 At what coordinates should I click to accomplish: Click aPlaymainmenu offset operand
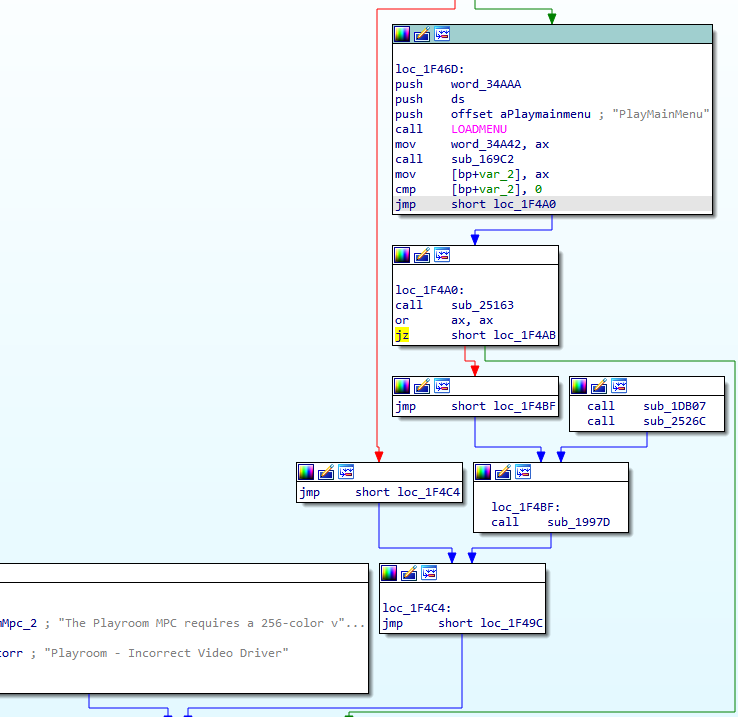point(545,114)
